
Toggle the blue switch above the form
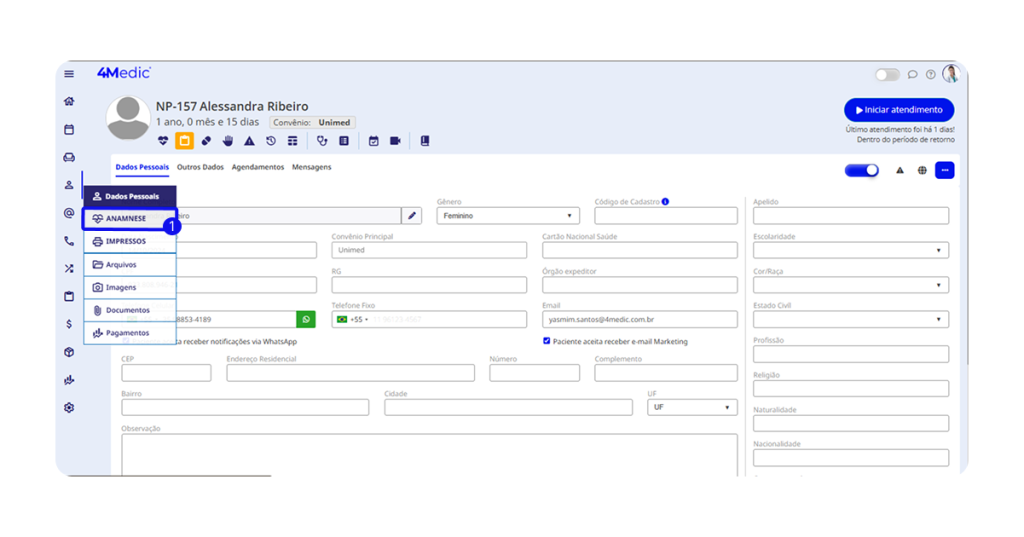coord(861,171)
